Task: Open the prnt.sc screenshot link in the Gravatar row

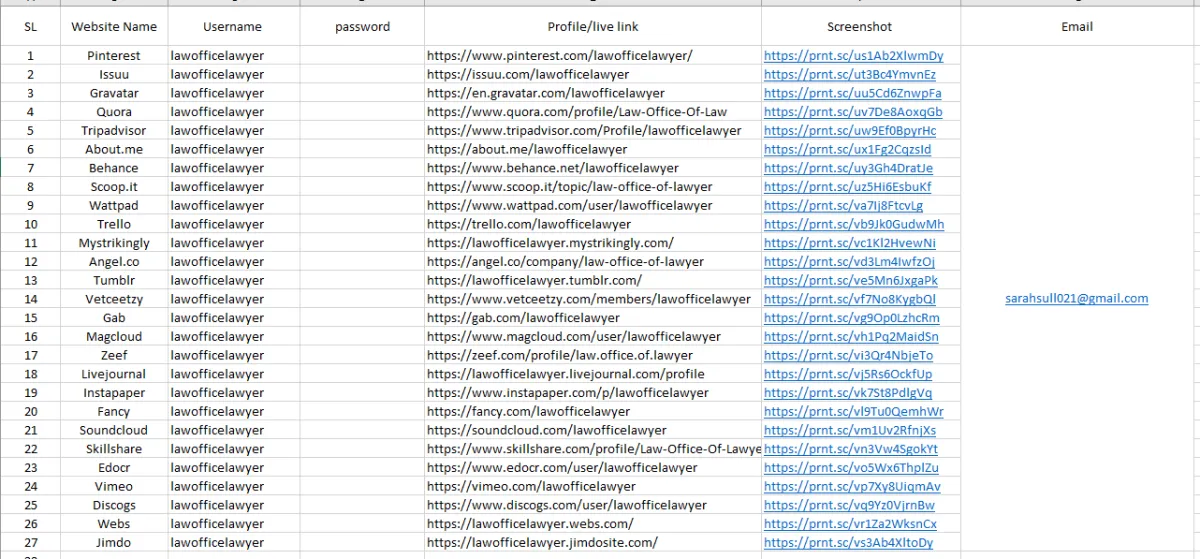Action: tap(853, 93)
